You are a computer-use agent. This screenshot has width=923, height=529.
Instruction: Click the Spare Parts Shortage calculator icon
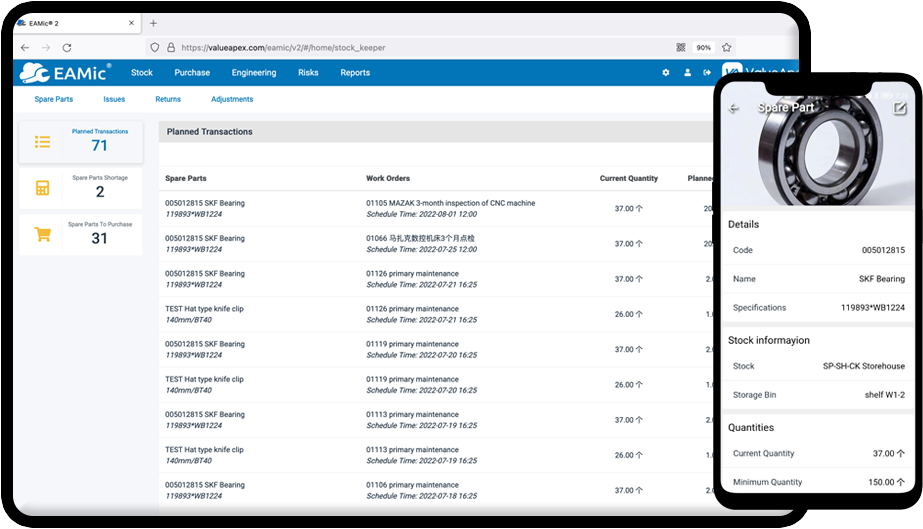click(x=42, y=188)
